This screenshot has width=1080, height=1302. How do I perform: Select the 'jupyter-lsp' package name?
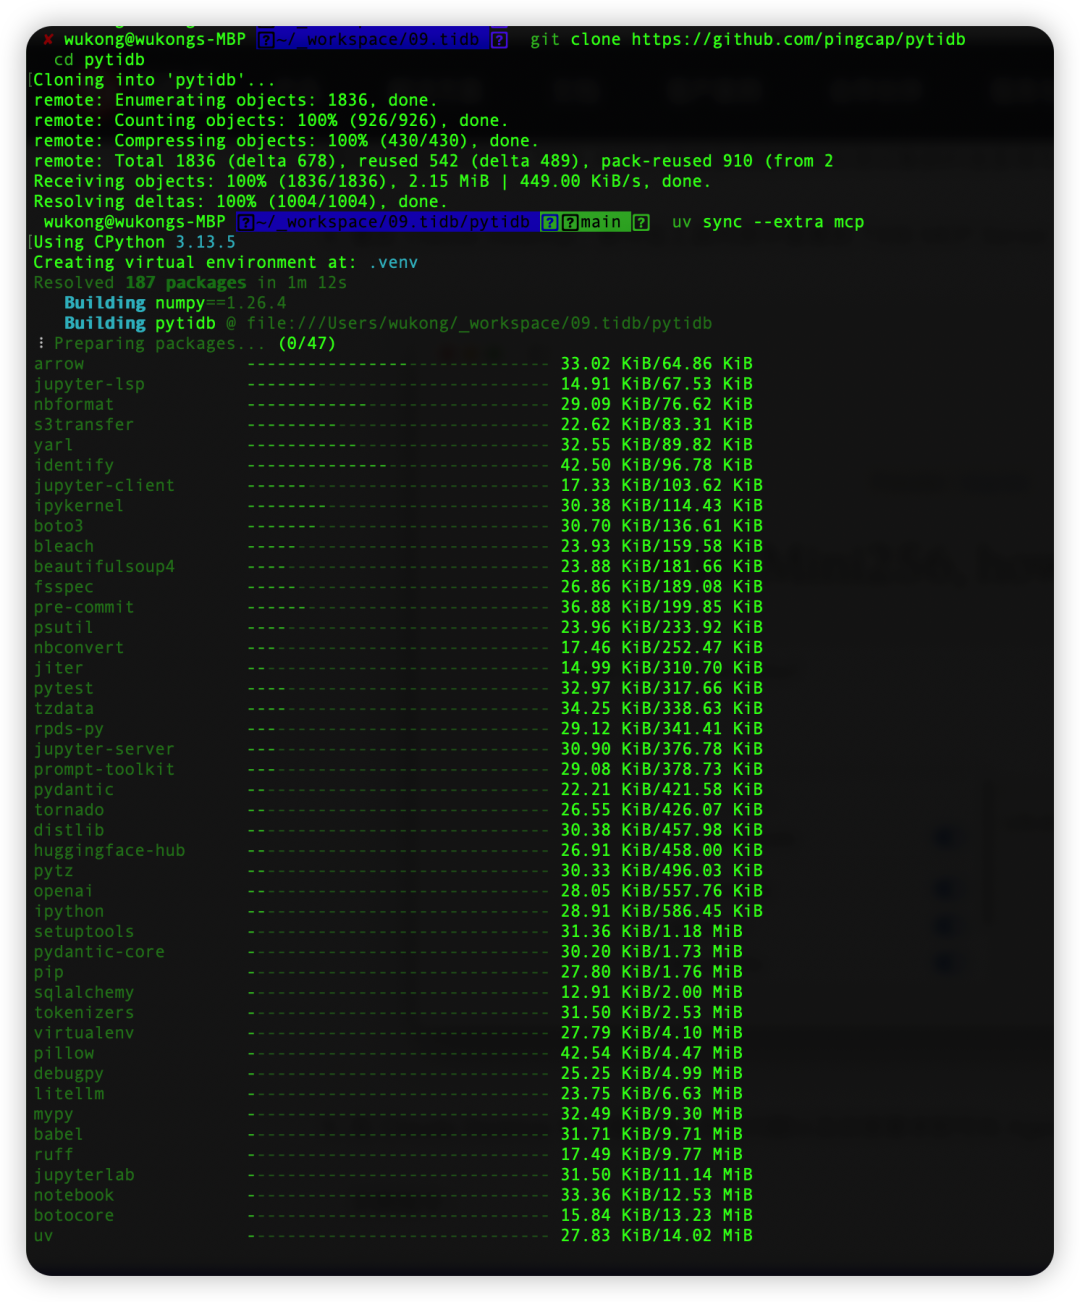(89, 384)
